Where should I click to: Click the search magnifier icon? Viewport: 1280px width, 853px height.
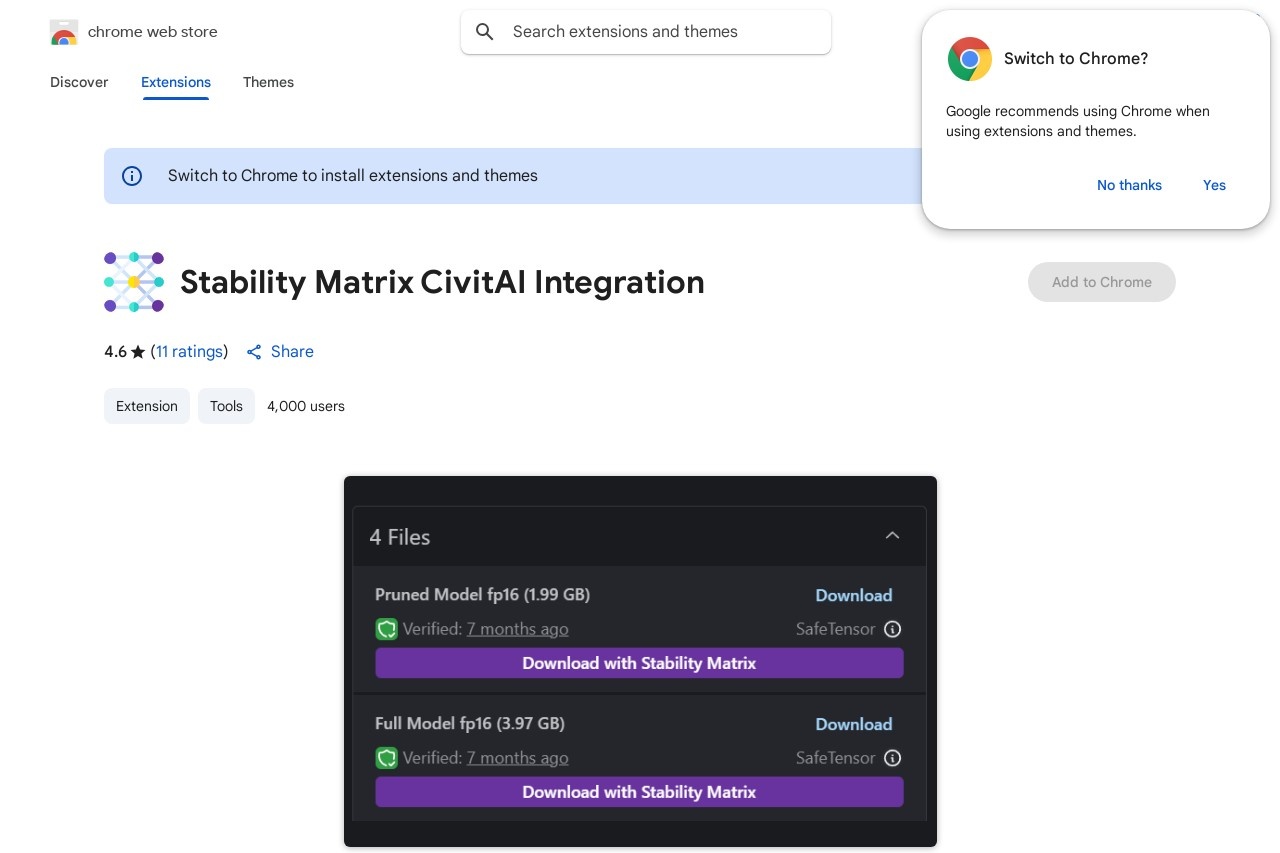click(x=485, y=32)
